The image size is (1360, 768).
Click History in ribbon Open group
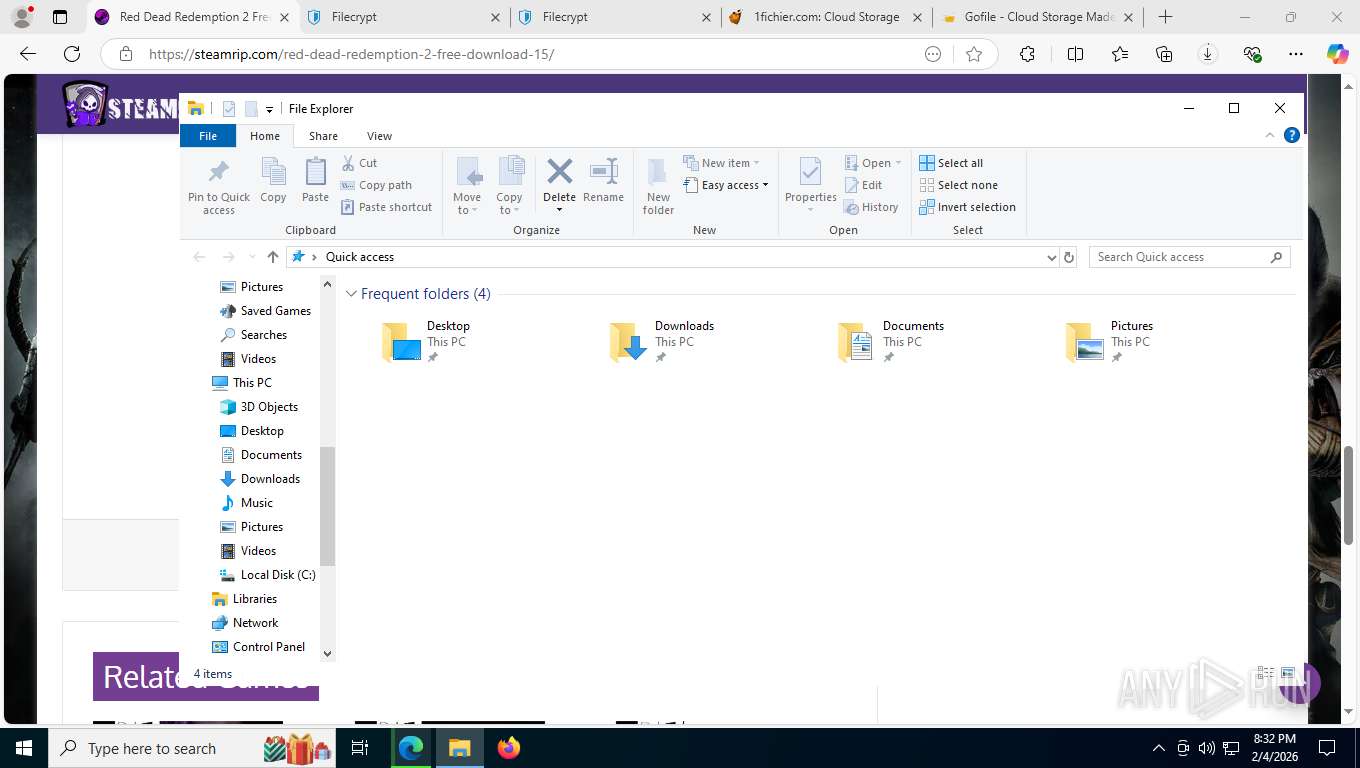coord(871,207)
